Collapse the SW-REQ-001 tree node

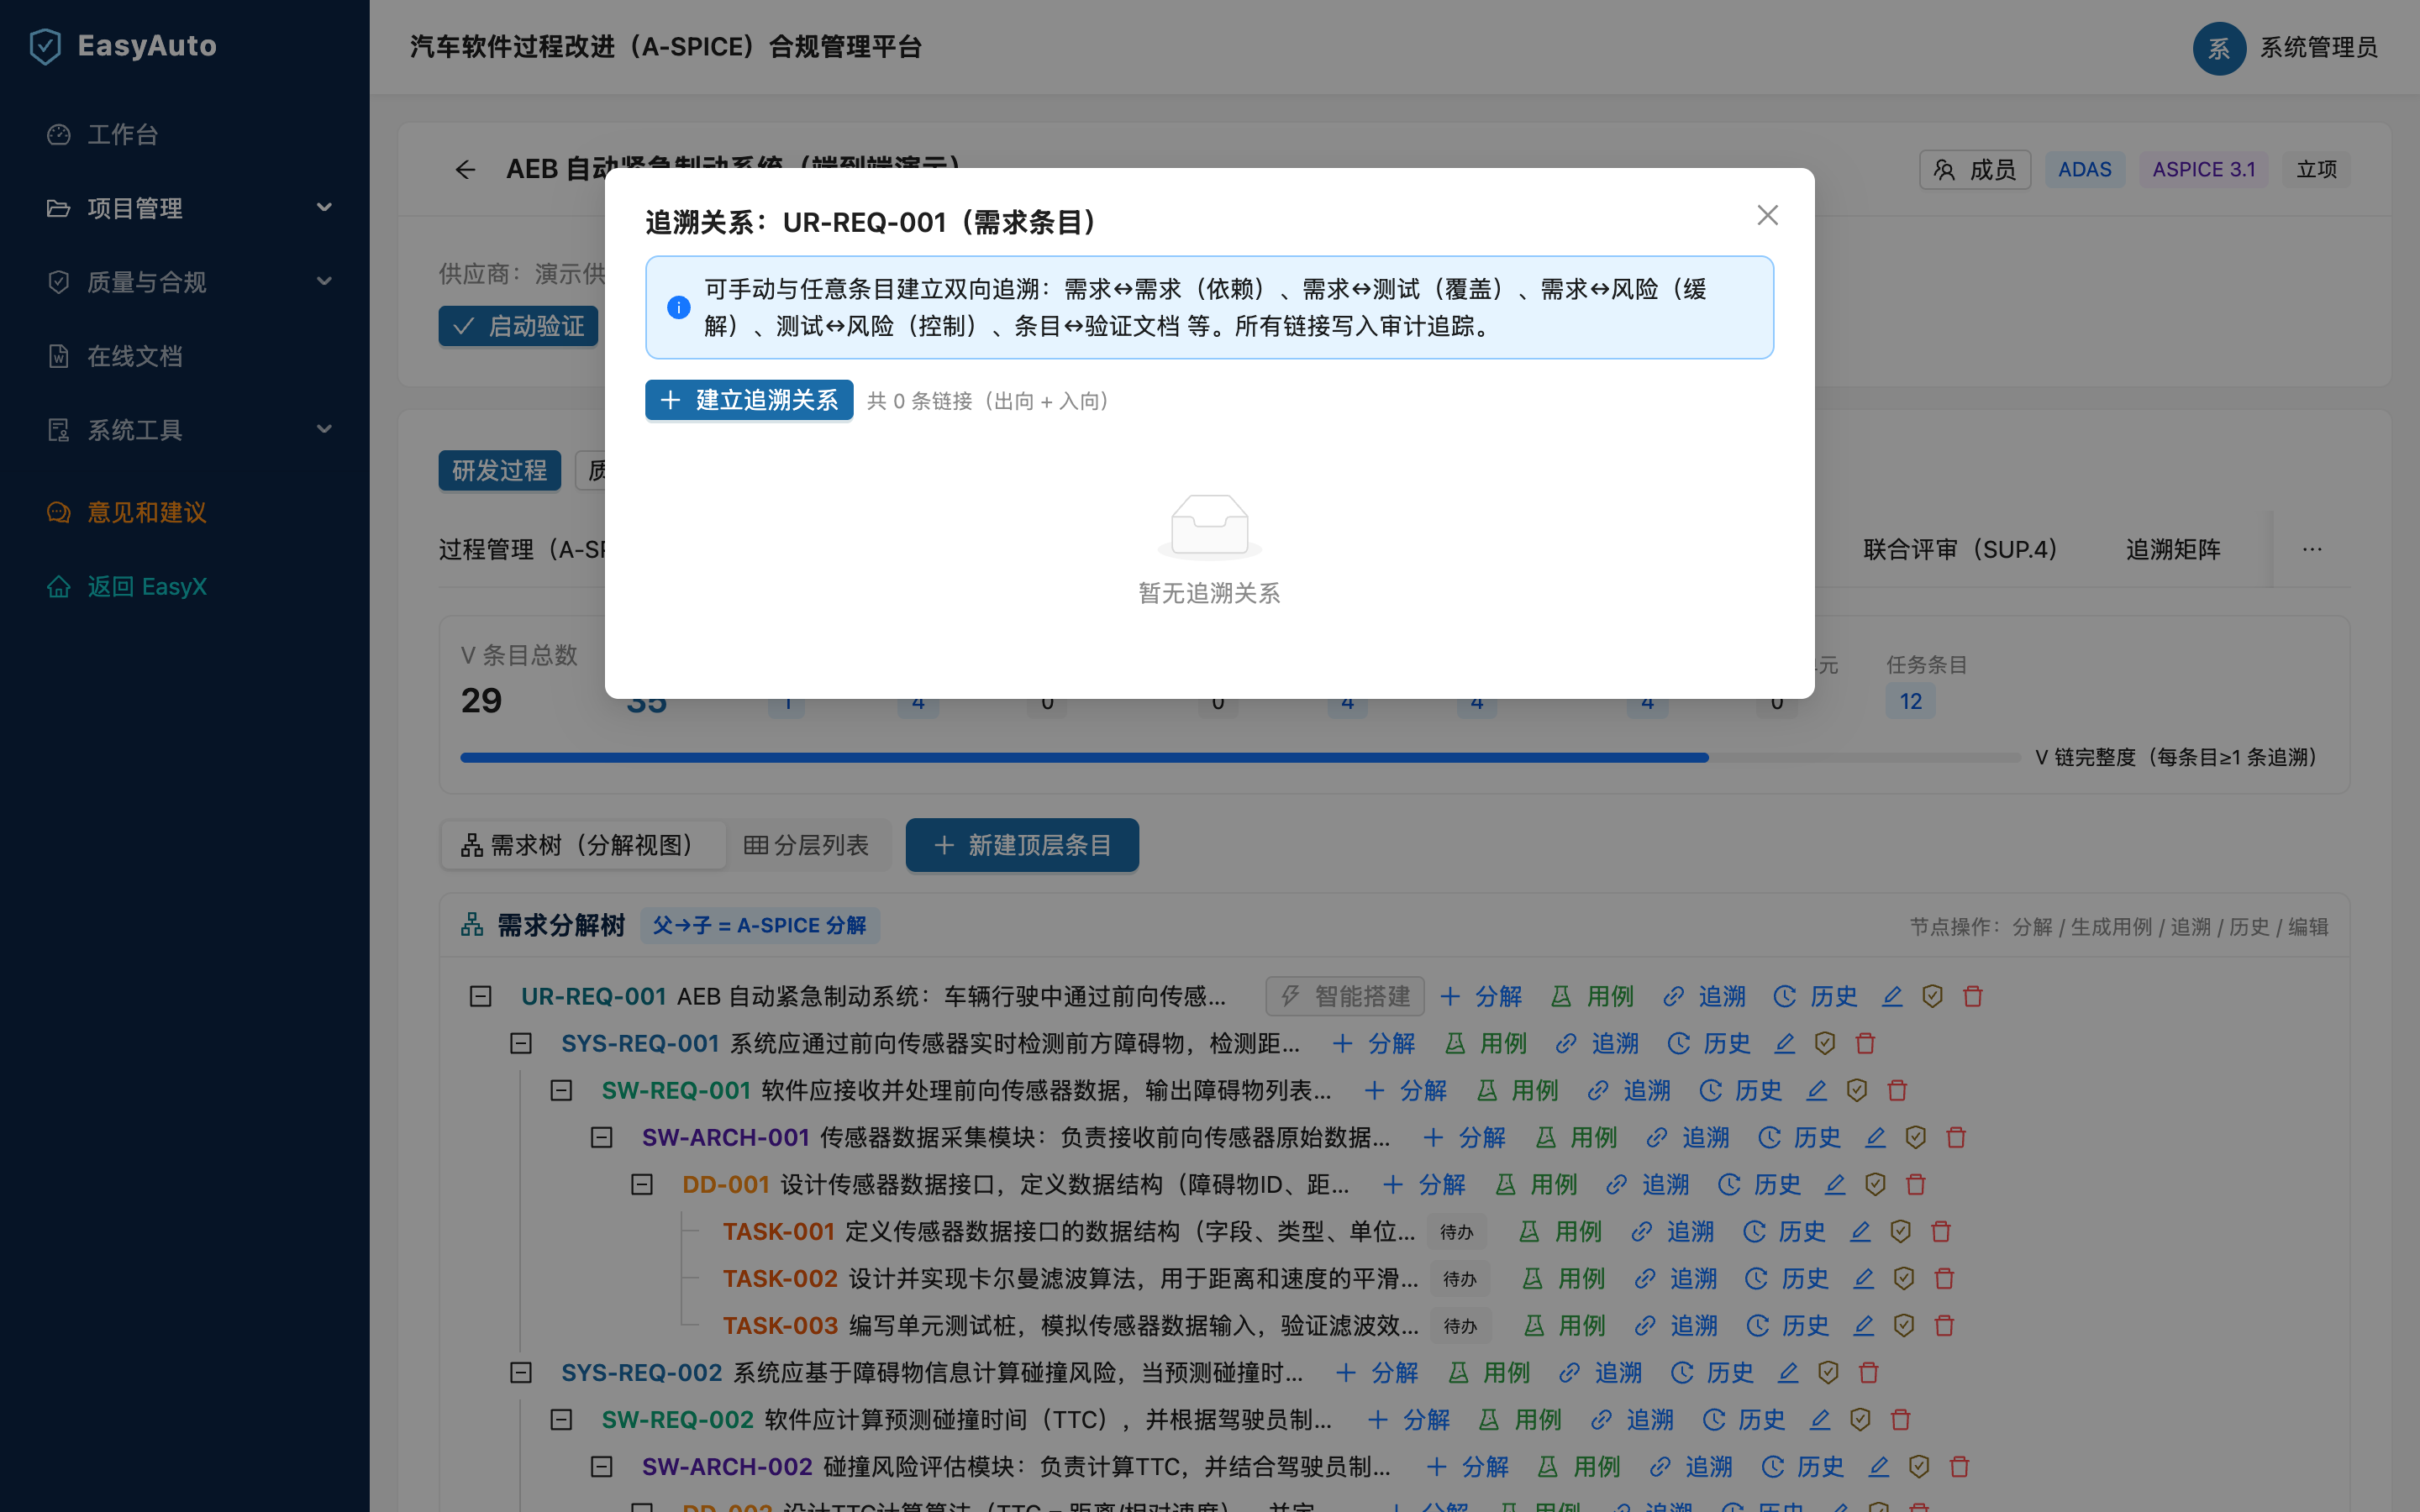(x=561, y=1090)
